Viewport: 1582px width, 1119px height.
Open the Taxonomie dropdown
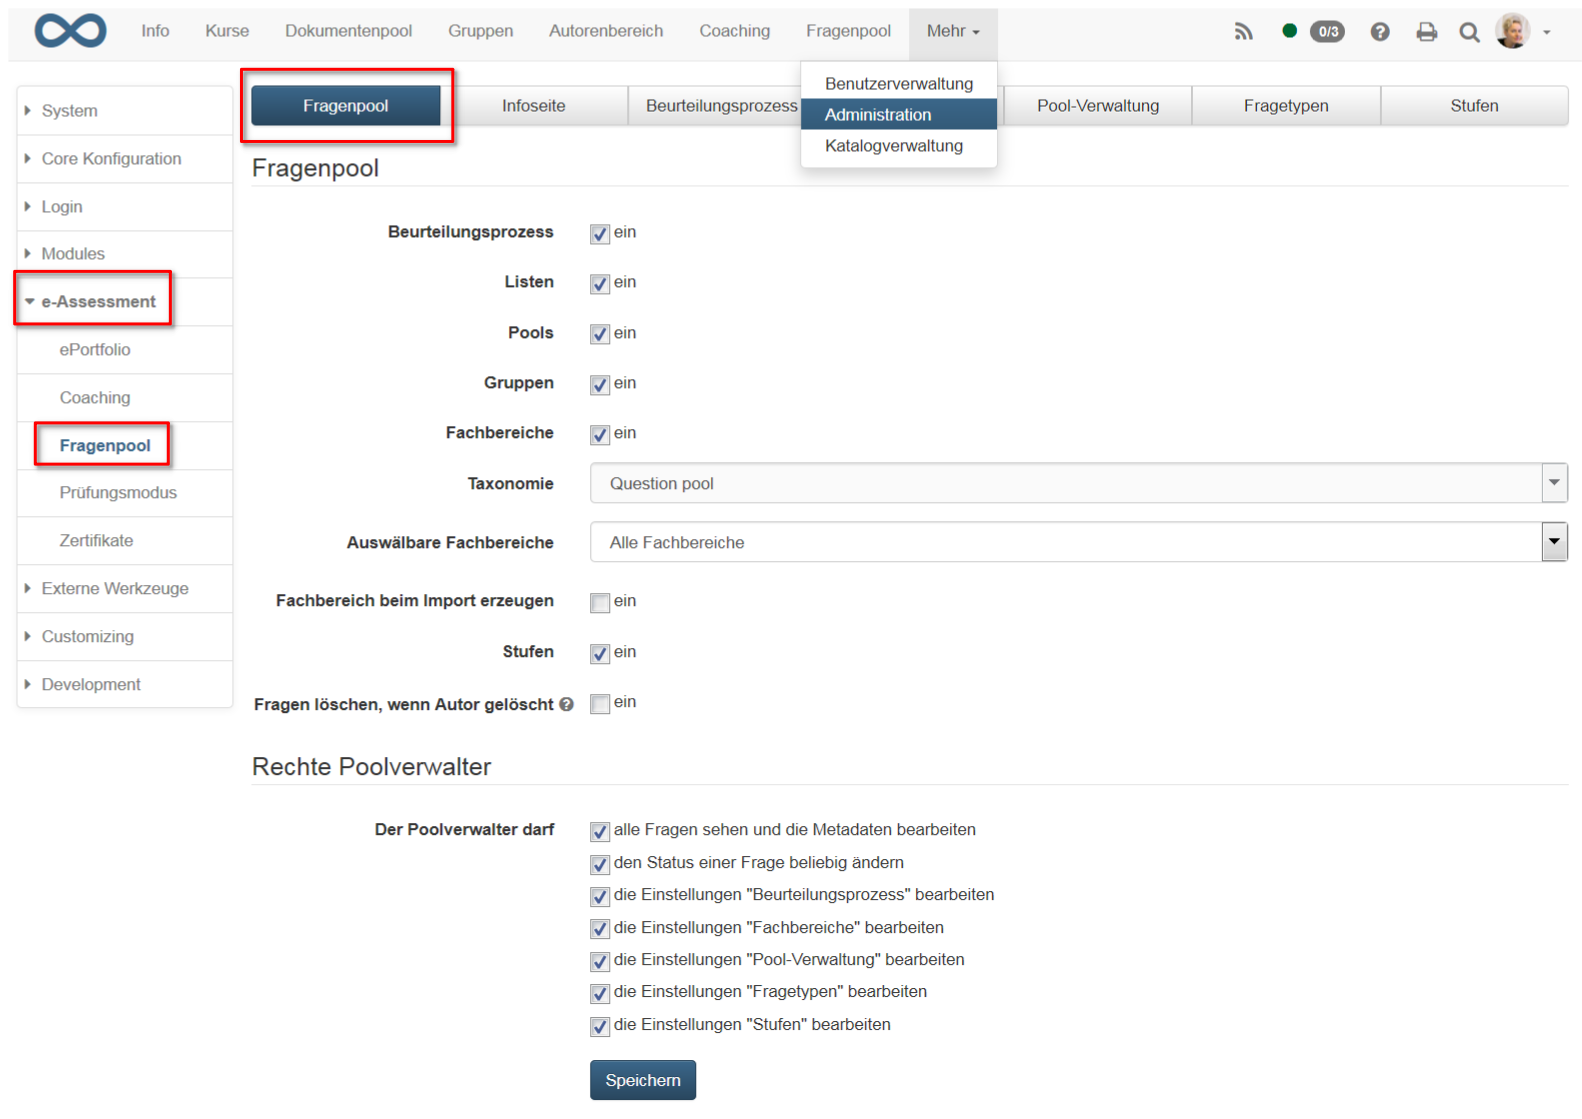point(1078,483)
